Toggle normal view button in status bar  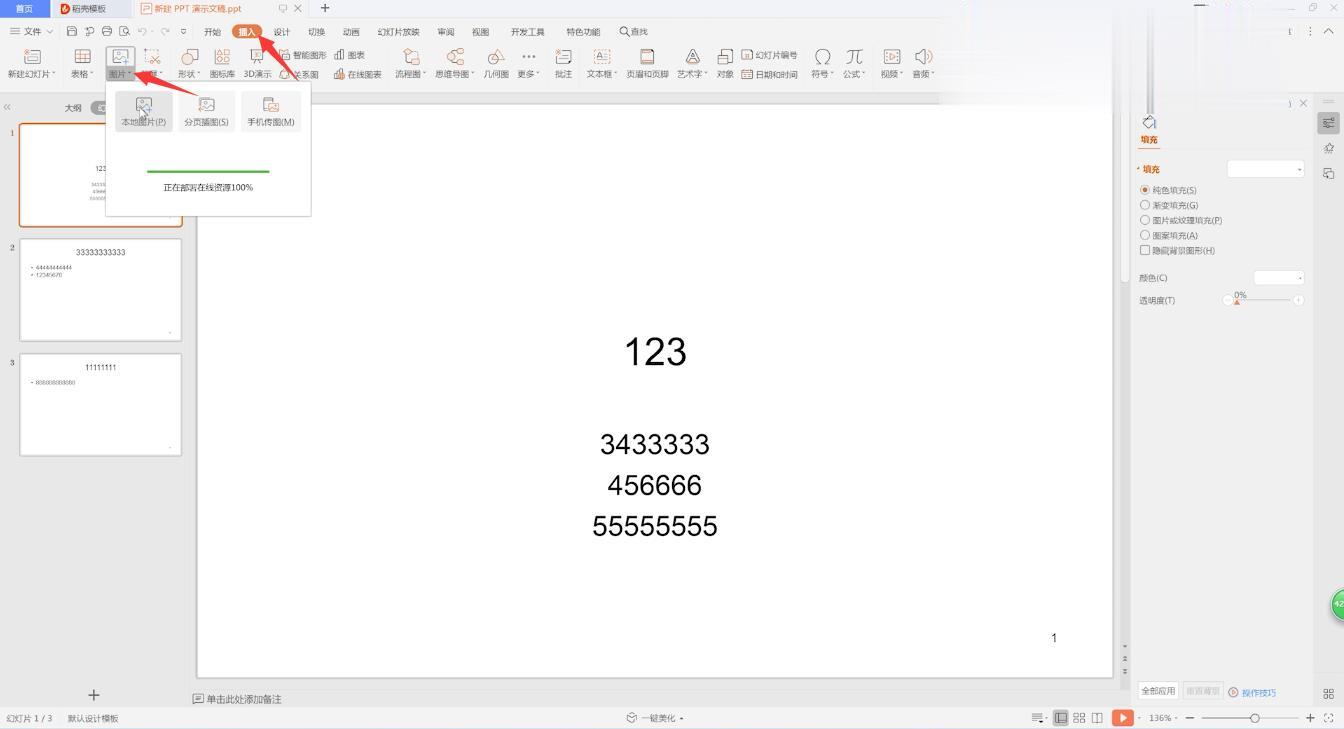coord(1061,718)
